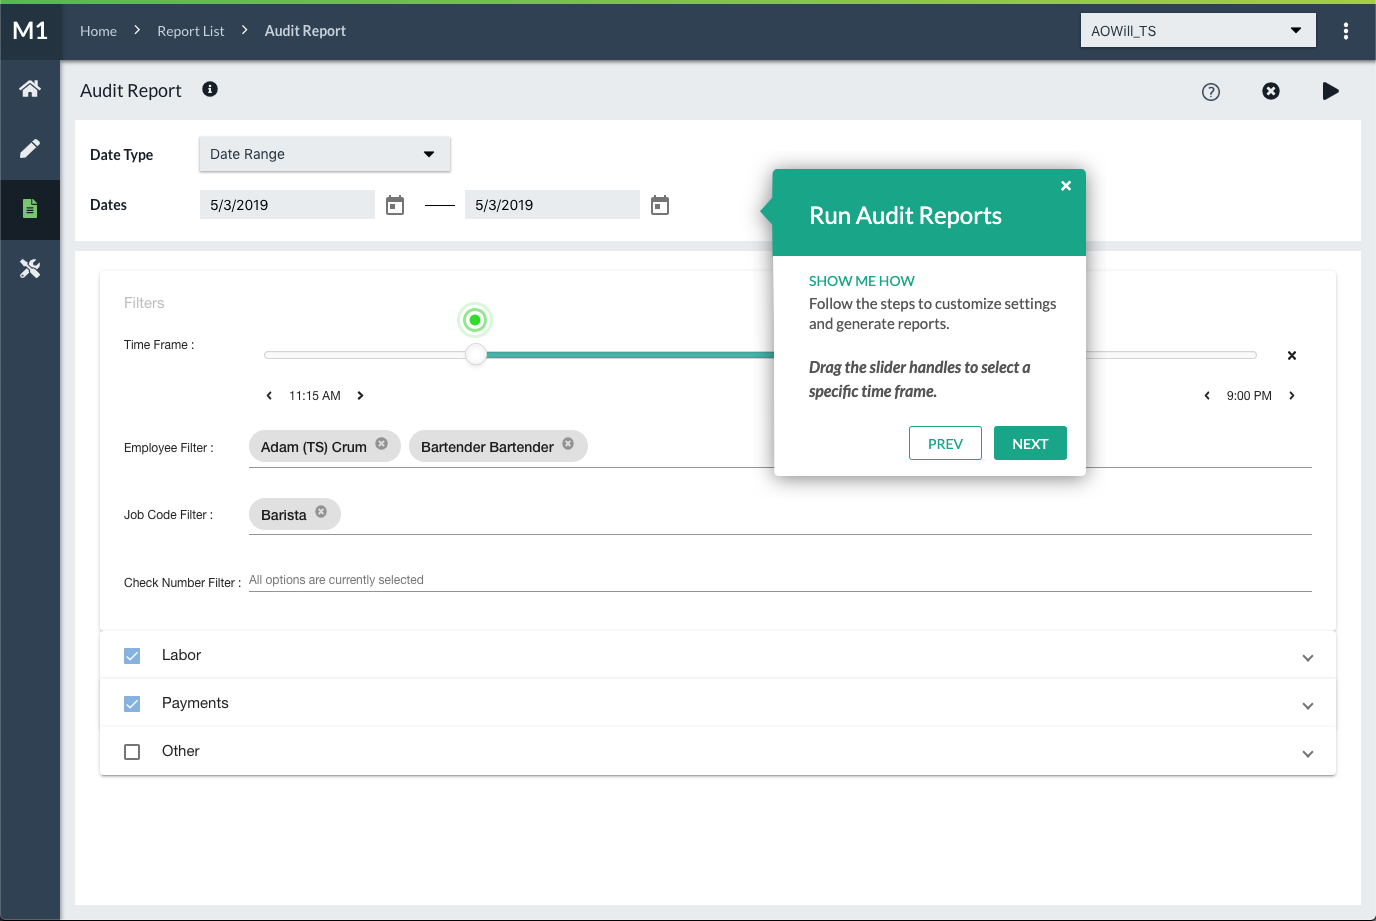Click the teal time frame slider track
This screenshot has width=1376, height=921.
tap(629, 355)
